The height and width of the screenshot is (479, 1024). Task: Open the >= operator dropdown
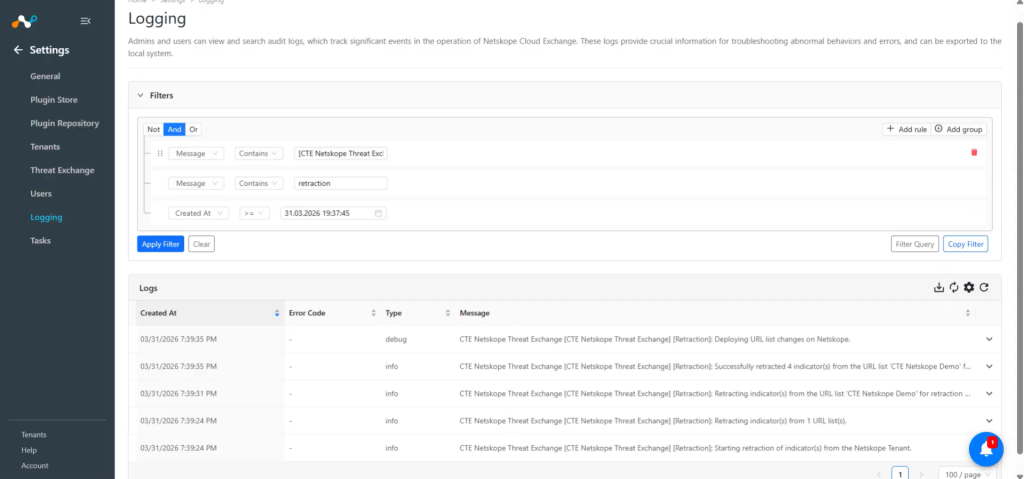tap(254, 213)
